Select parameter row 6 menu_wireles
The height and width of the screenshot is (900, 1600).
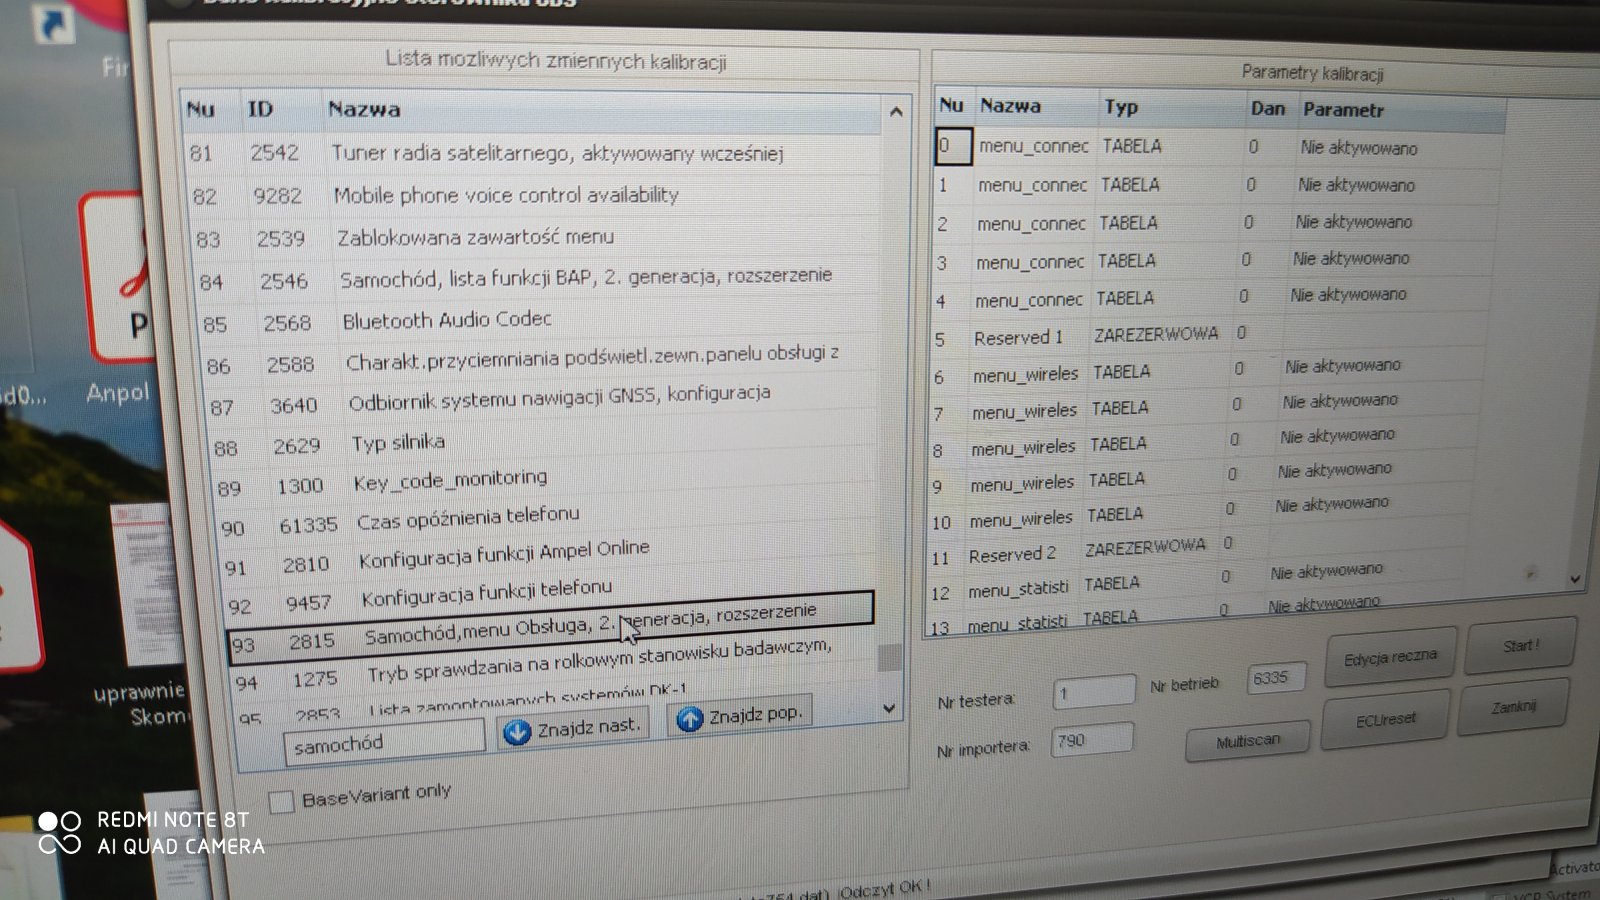click(x=1208, y=371)
